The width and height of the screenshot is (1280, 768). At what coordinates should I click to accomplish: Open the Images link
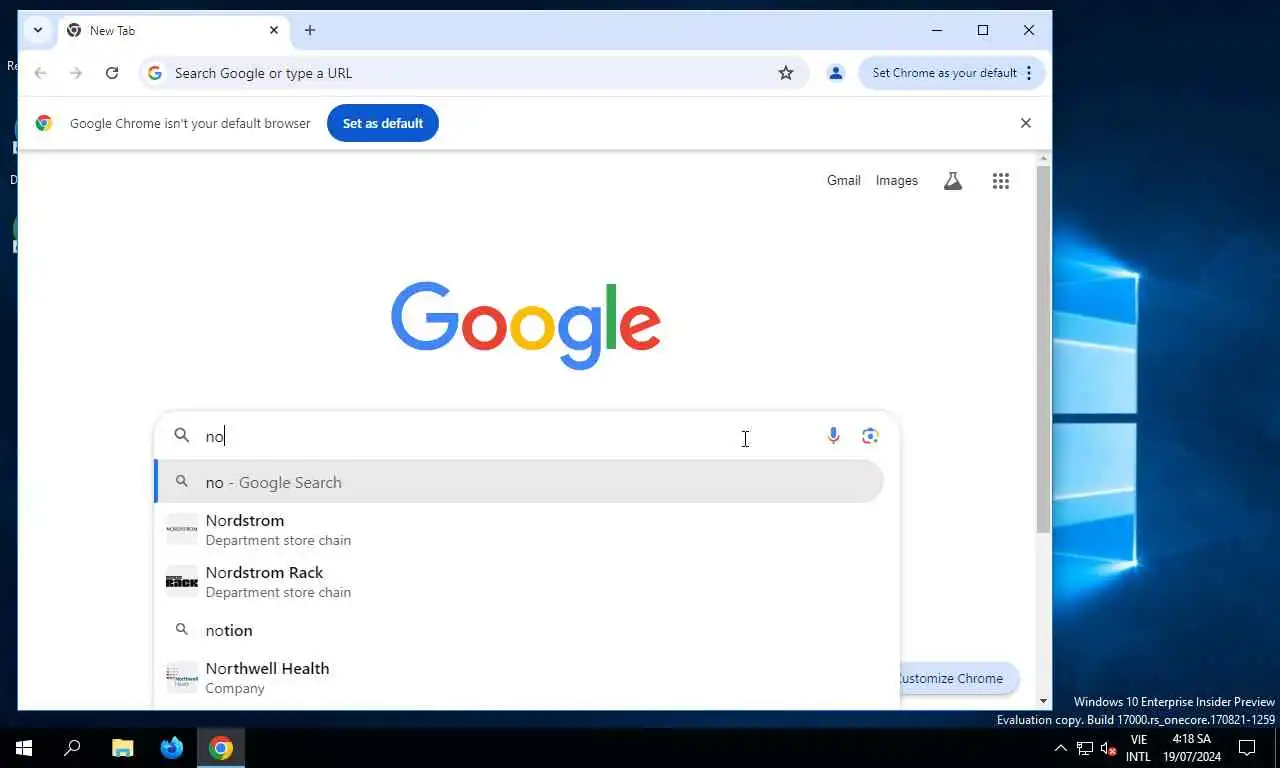[897, 181]
